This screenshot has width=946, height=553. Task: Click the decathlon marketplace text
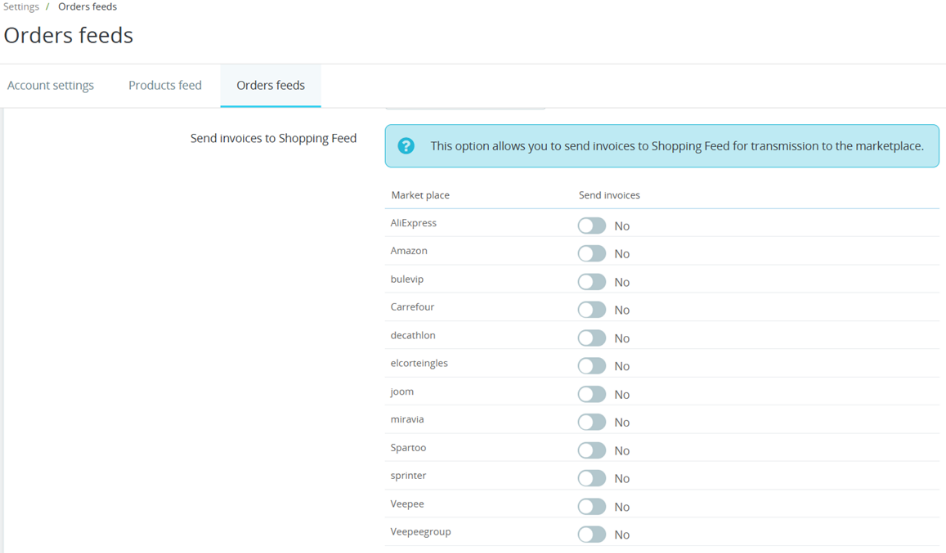(x=413, y=335)
